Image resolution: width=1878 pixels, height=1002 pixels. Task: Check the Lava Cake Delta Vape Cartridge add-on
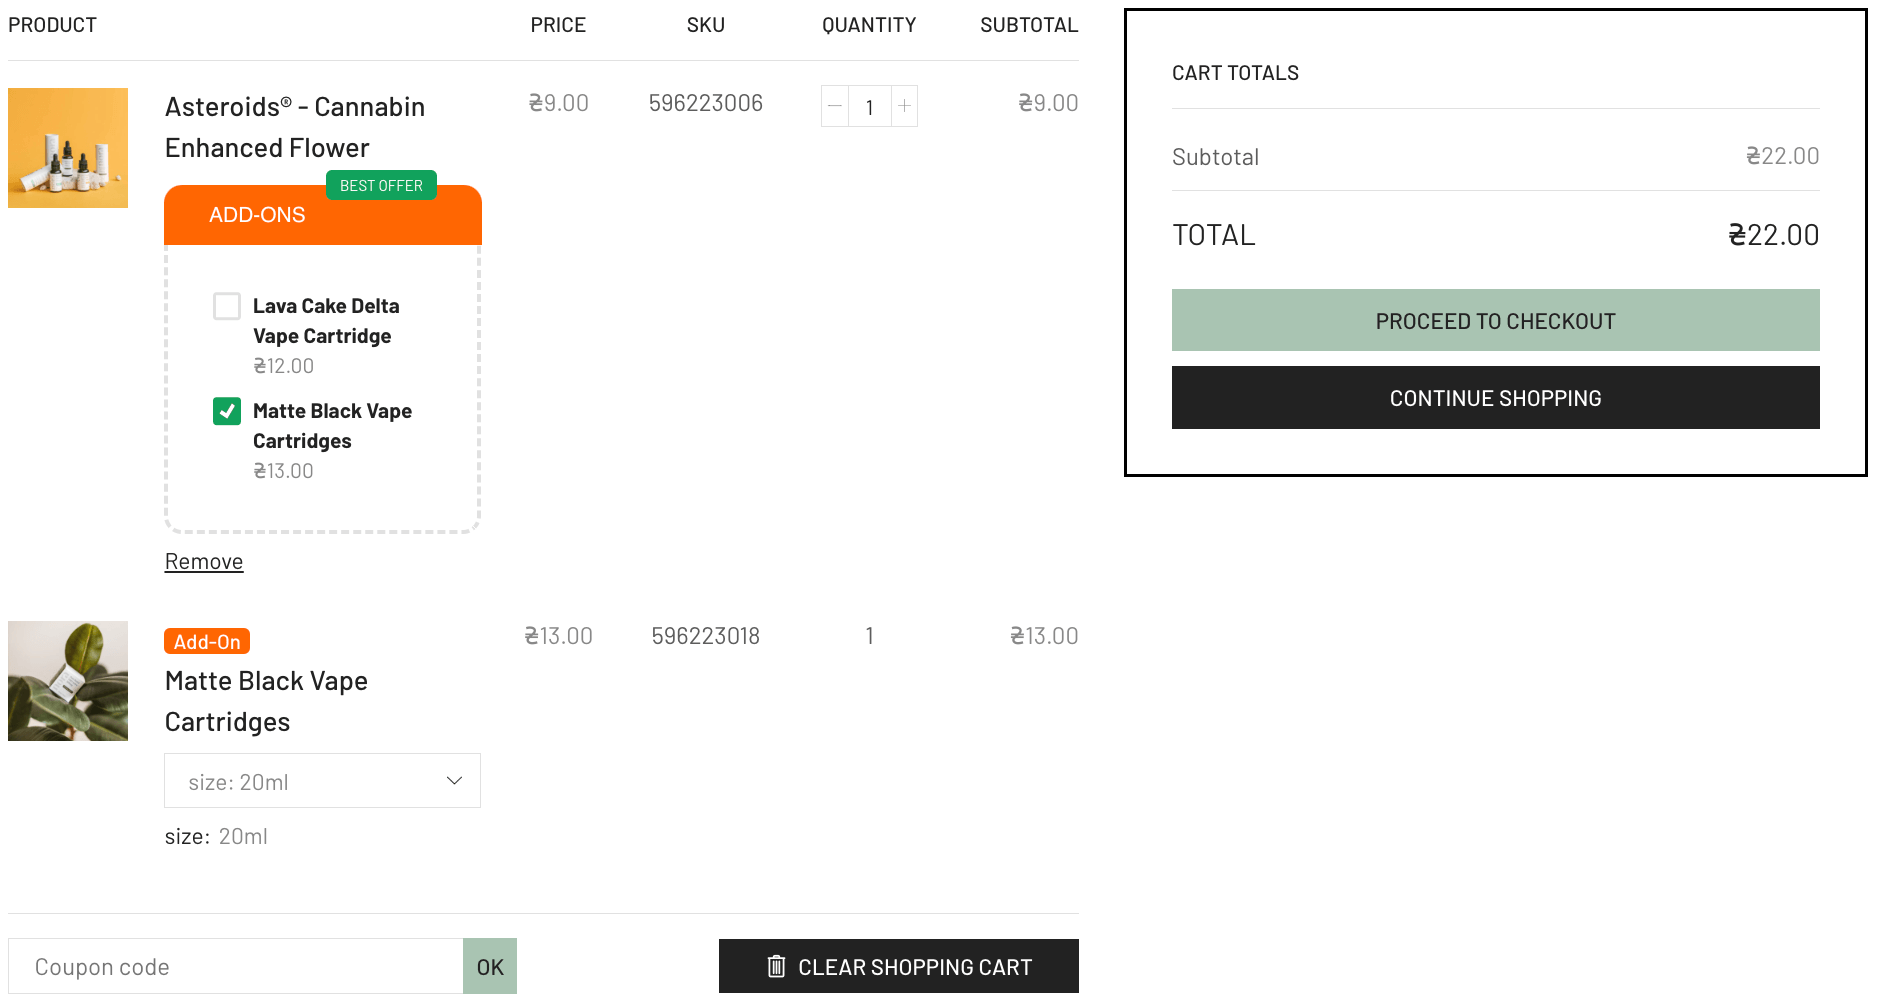coord(227,306)
